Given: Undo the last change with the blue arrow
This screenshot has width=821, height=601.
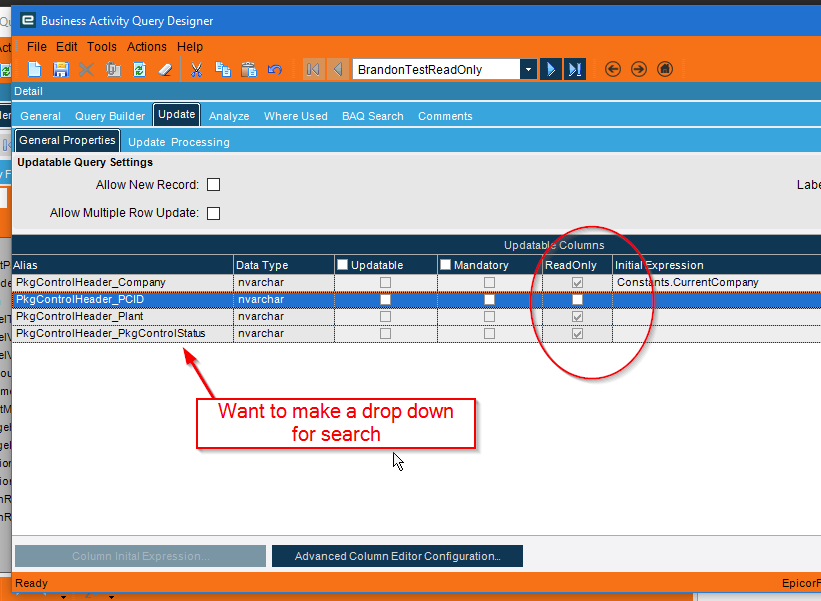Looking at the screenshot, I should (275, 69).
